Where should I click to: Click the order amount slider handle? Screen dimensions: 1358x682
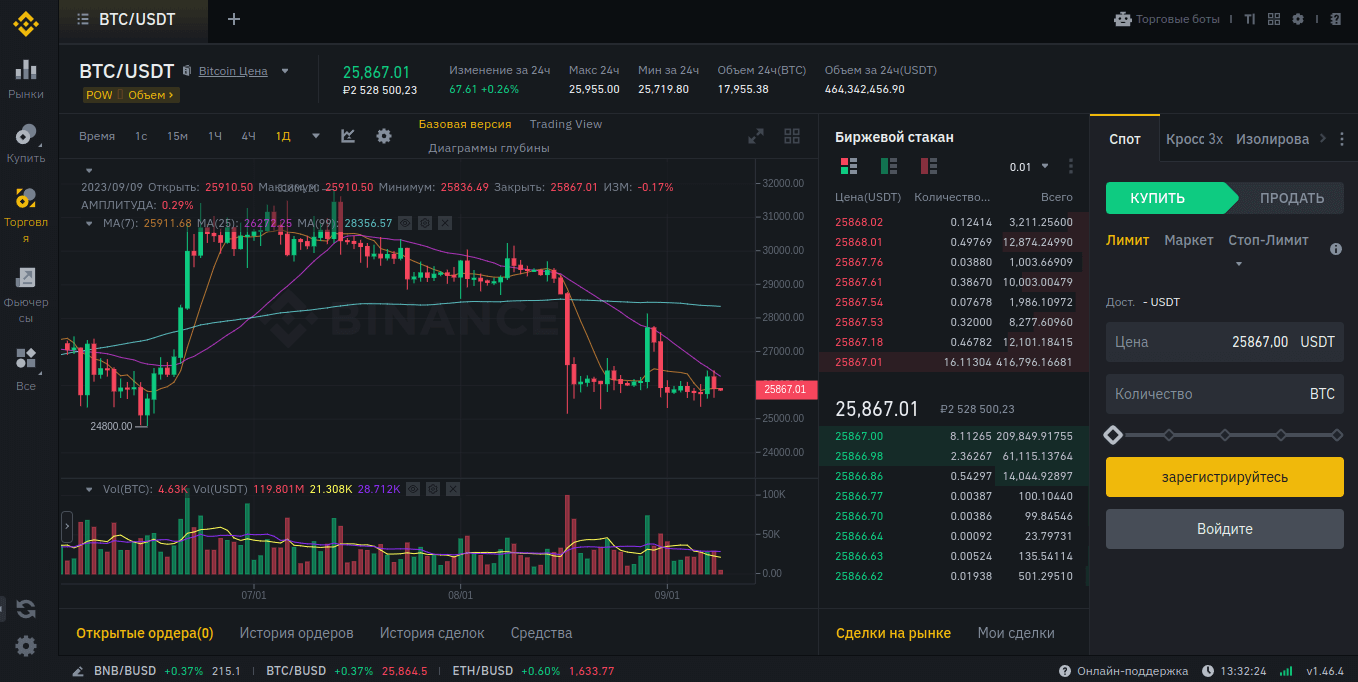pos(1113,435)
